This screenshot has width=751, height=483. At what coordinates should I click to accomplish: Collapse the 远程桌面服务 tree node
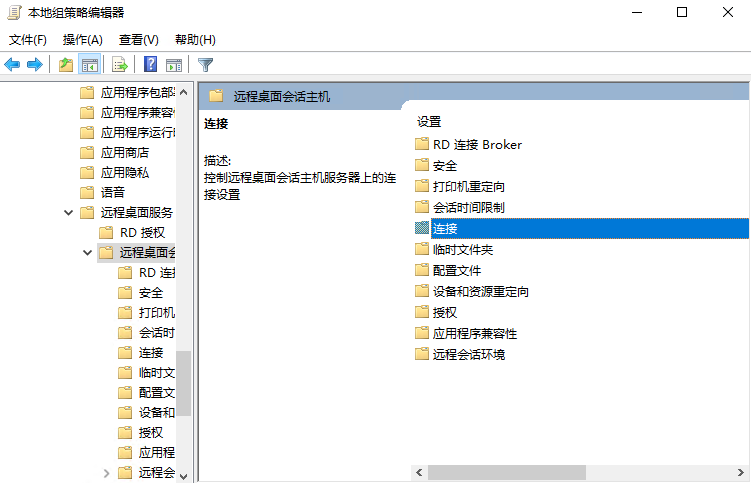click(x=68, y=212)
